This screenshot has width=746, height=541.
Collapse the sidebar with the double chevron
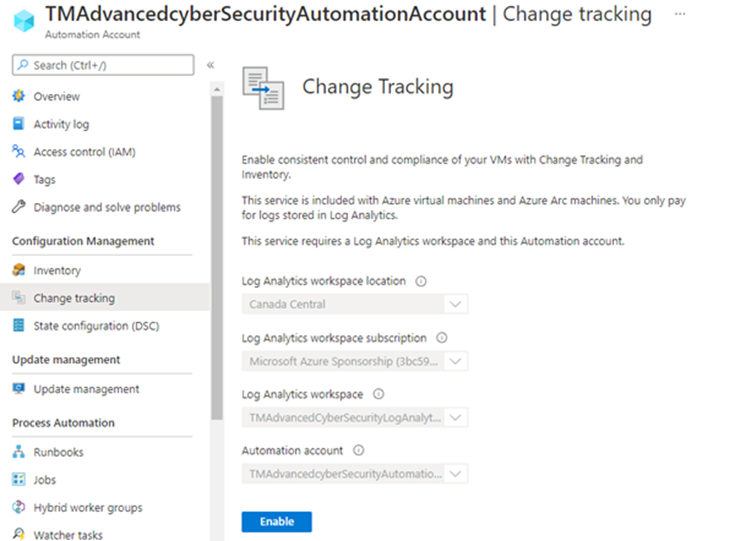coord(210,65)
